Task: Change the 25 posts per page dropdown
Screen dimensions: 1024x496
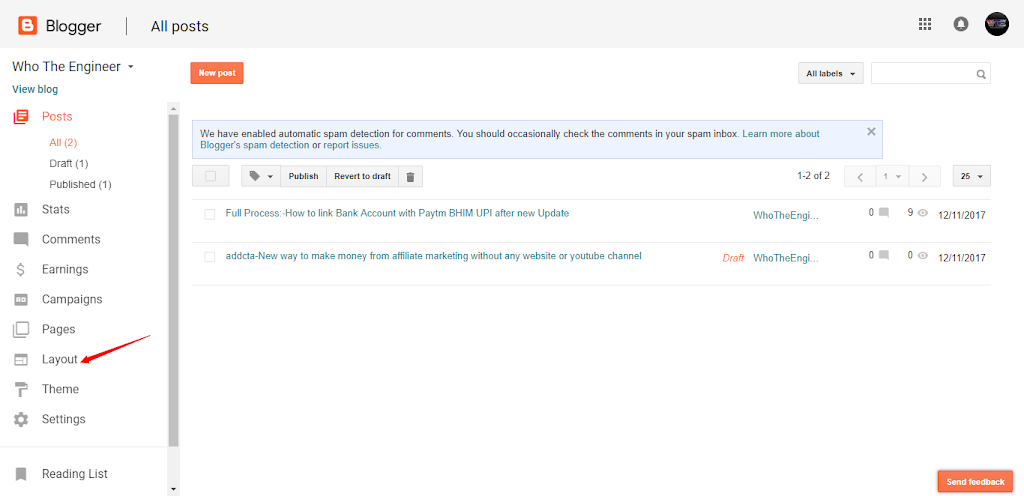Action: click(971, 176)
